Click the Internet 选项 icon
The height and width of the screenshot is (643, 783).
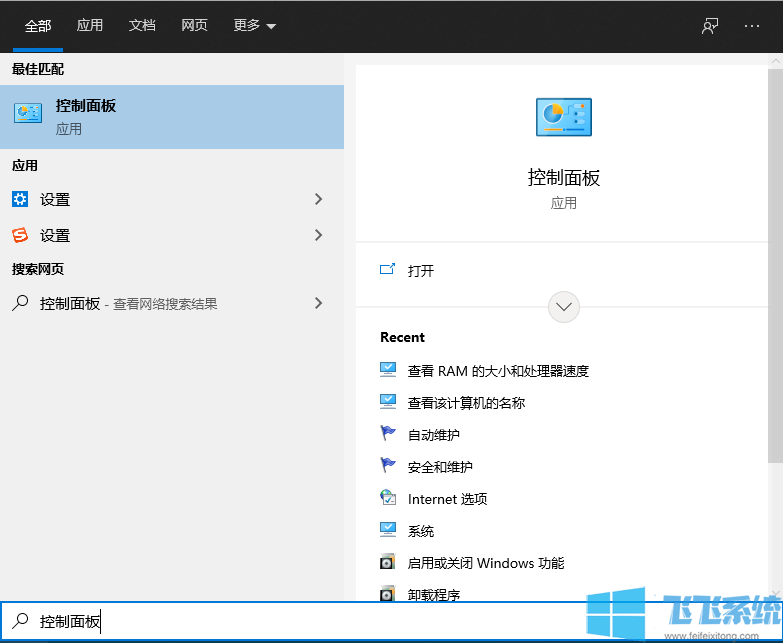(388, 498)
